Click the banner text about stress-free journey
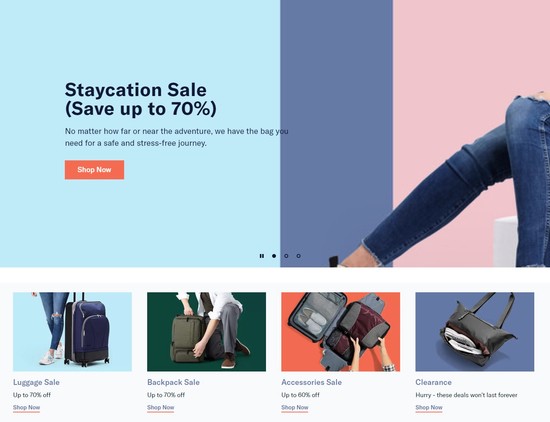 (x=176, y=137)
